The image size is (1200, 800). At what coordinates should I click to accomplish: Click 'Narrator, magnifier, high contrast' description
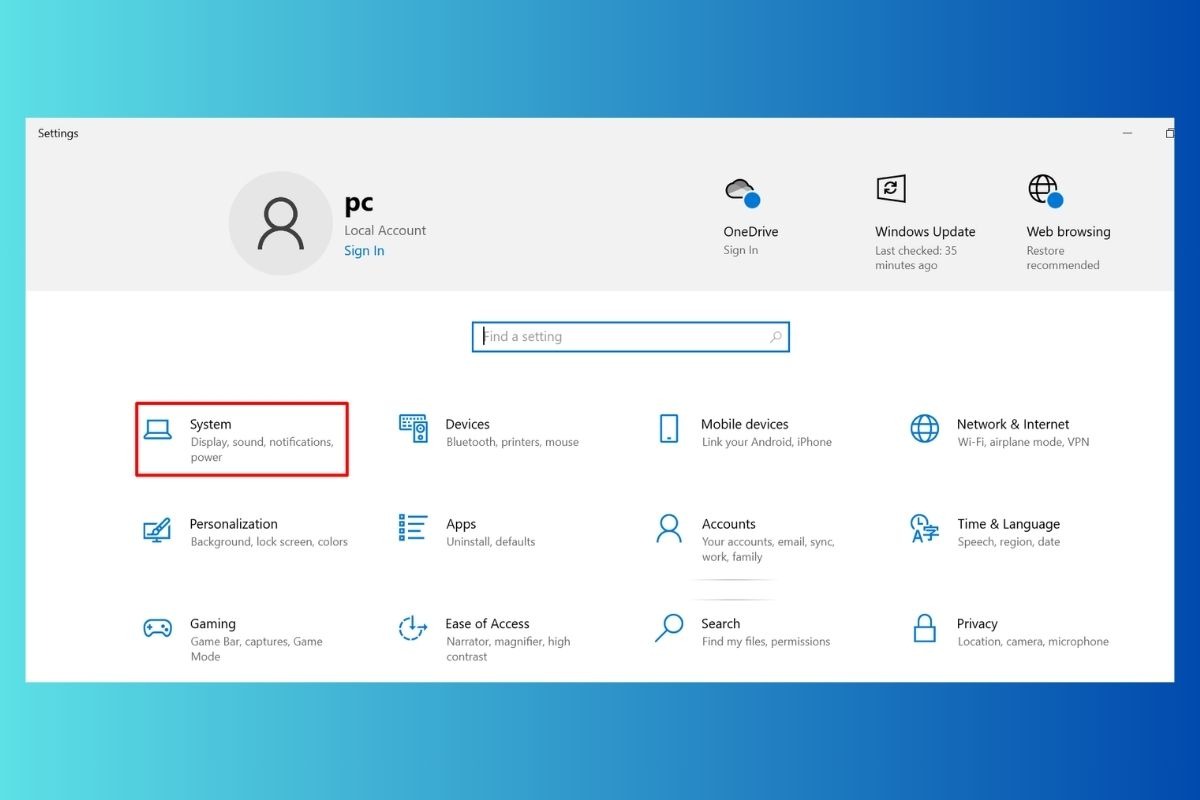(508, 649)
